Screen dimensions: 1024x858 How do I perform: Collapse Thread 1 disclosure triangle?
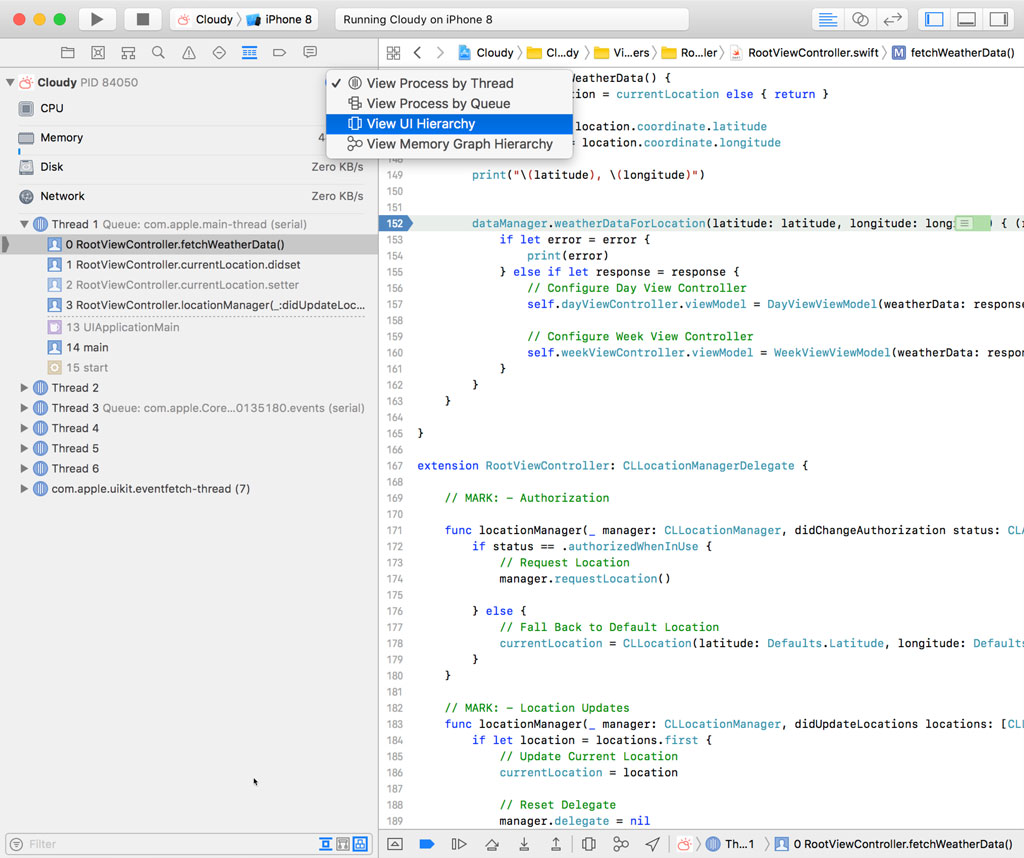(25, 224)
